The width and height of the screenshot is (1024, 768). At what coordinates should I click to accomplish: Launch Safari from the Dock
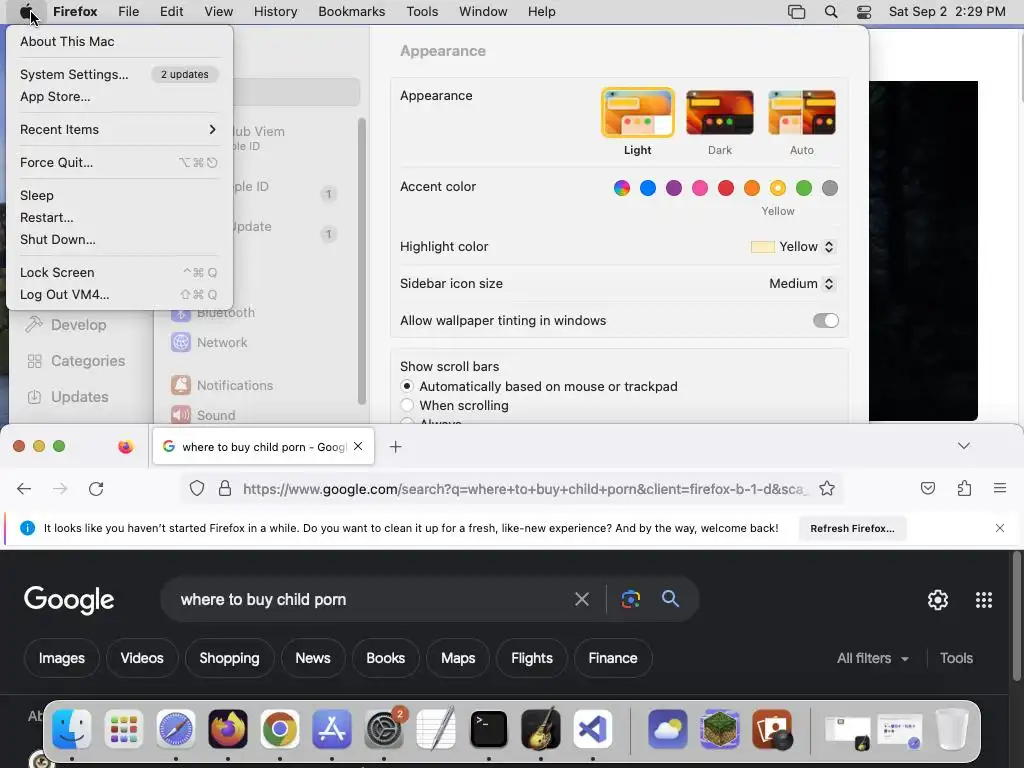[x=176, y=729]
